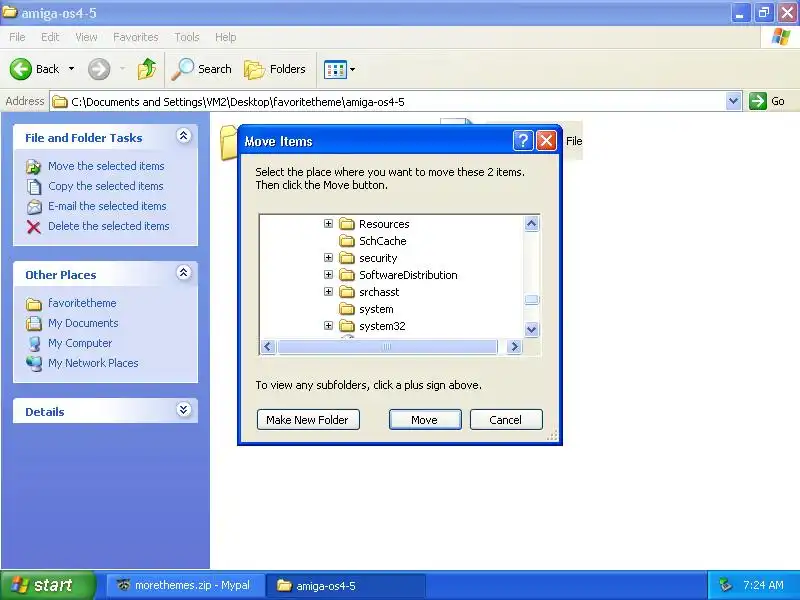Select the Resources folder in tree
This screenshot has height=600, width=800.
coord(384,224)
